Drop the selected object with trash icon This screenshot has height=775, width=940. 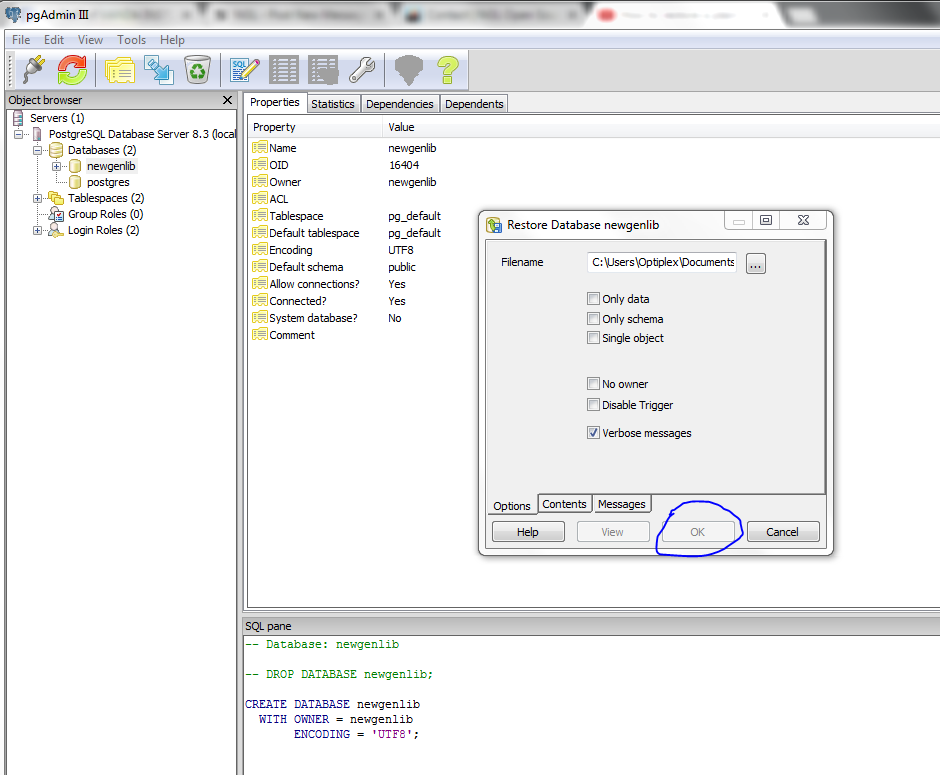pyautogui.click(x=198, y=69)
